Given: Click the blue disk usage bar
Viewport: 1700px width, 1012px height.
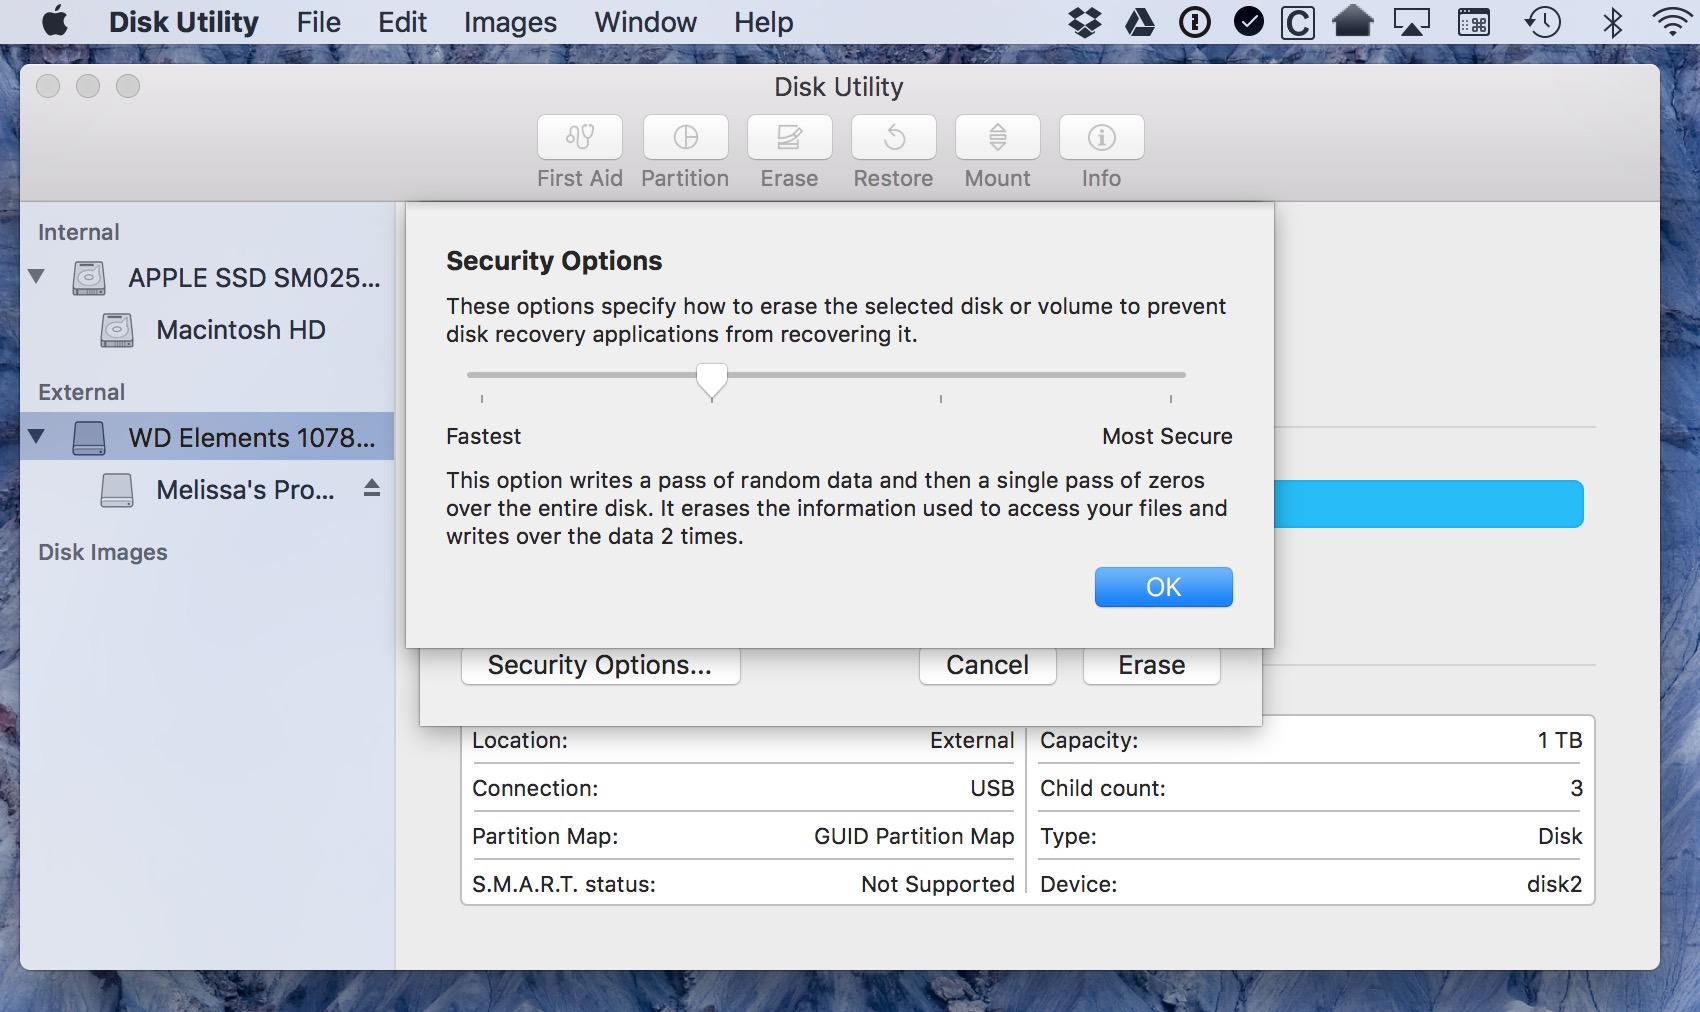Looking at the screenshot, I should click(x=1428, y=504).
